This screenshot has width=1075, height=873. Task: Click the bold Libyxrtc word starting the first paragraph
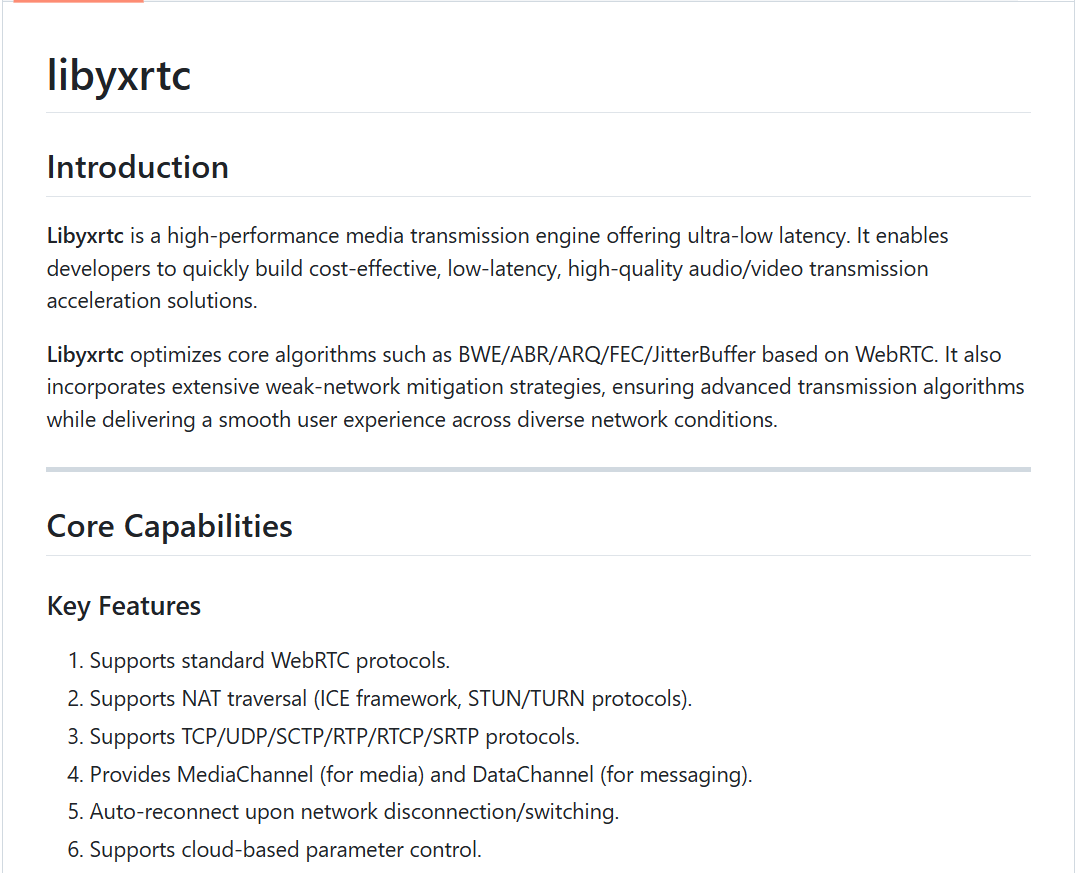(x=85, y=236)
